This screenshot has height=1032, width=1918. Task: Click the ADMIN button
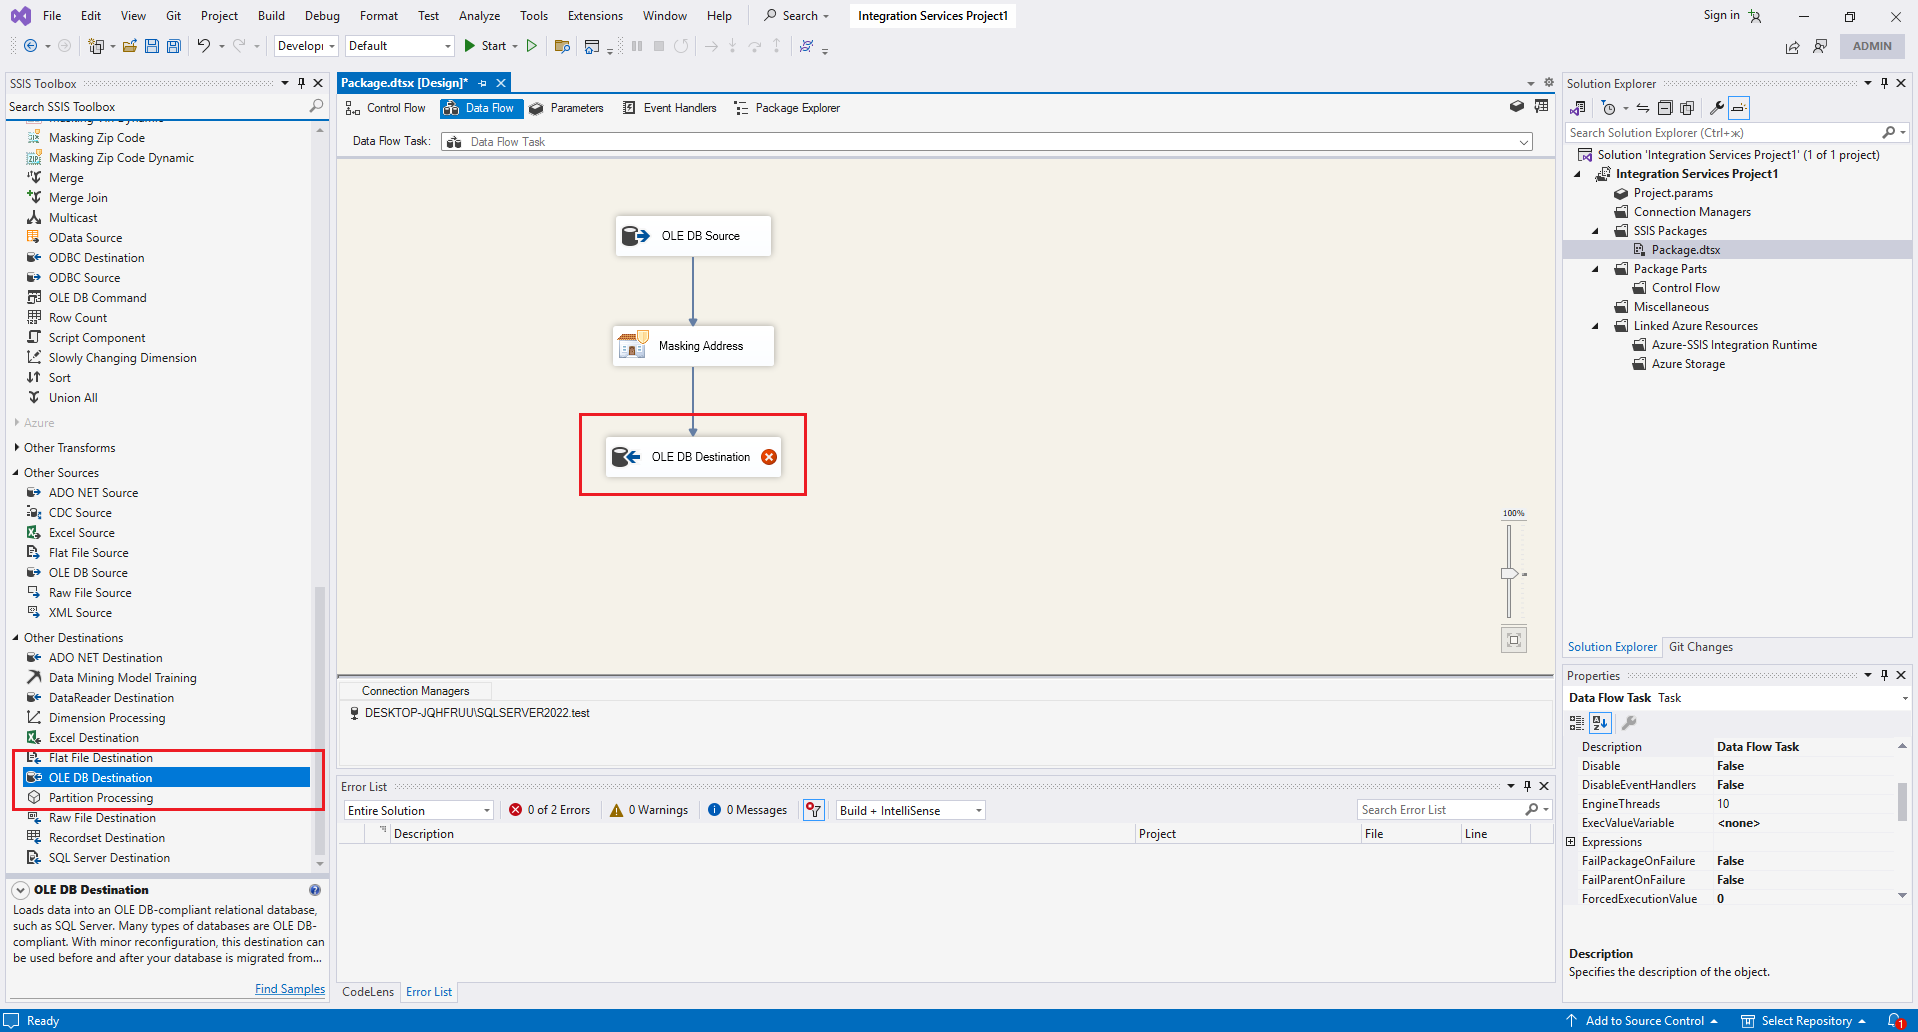pos(1872,46)
